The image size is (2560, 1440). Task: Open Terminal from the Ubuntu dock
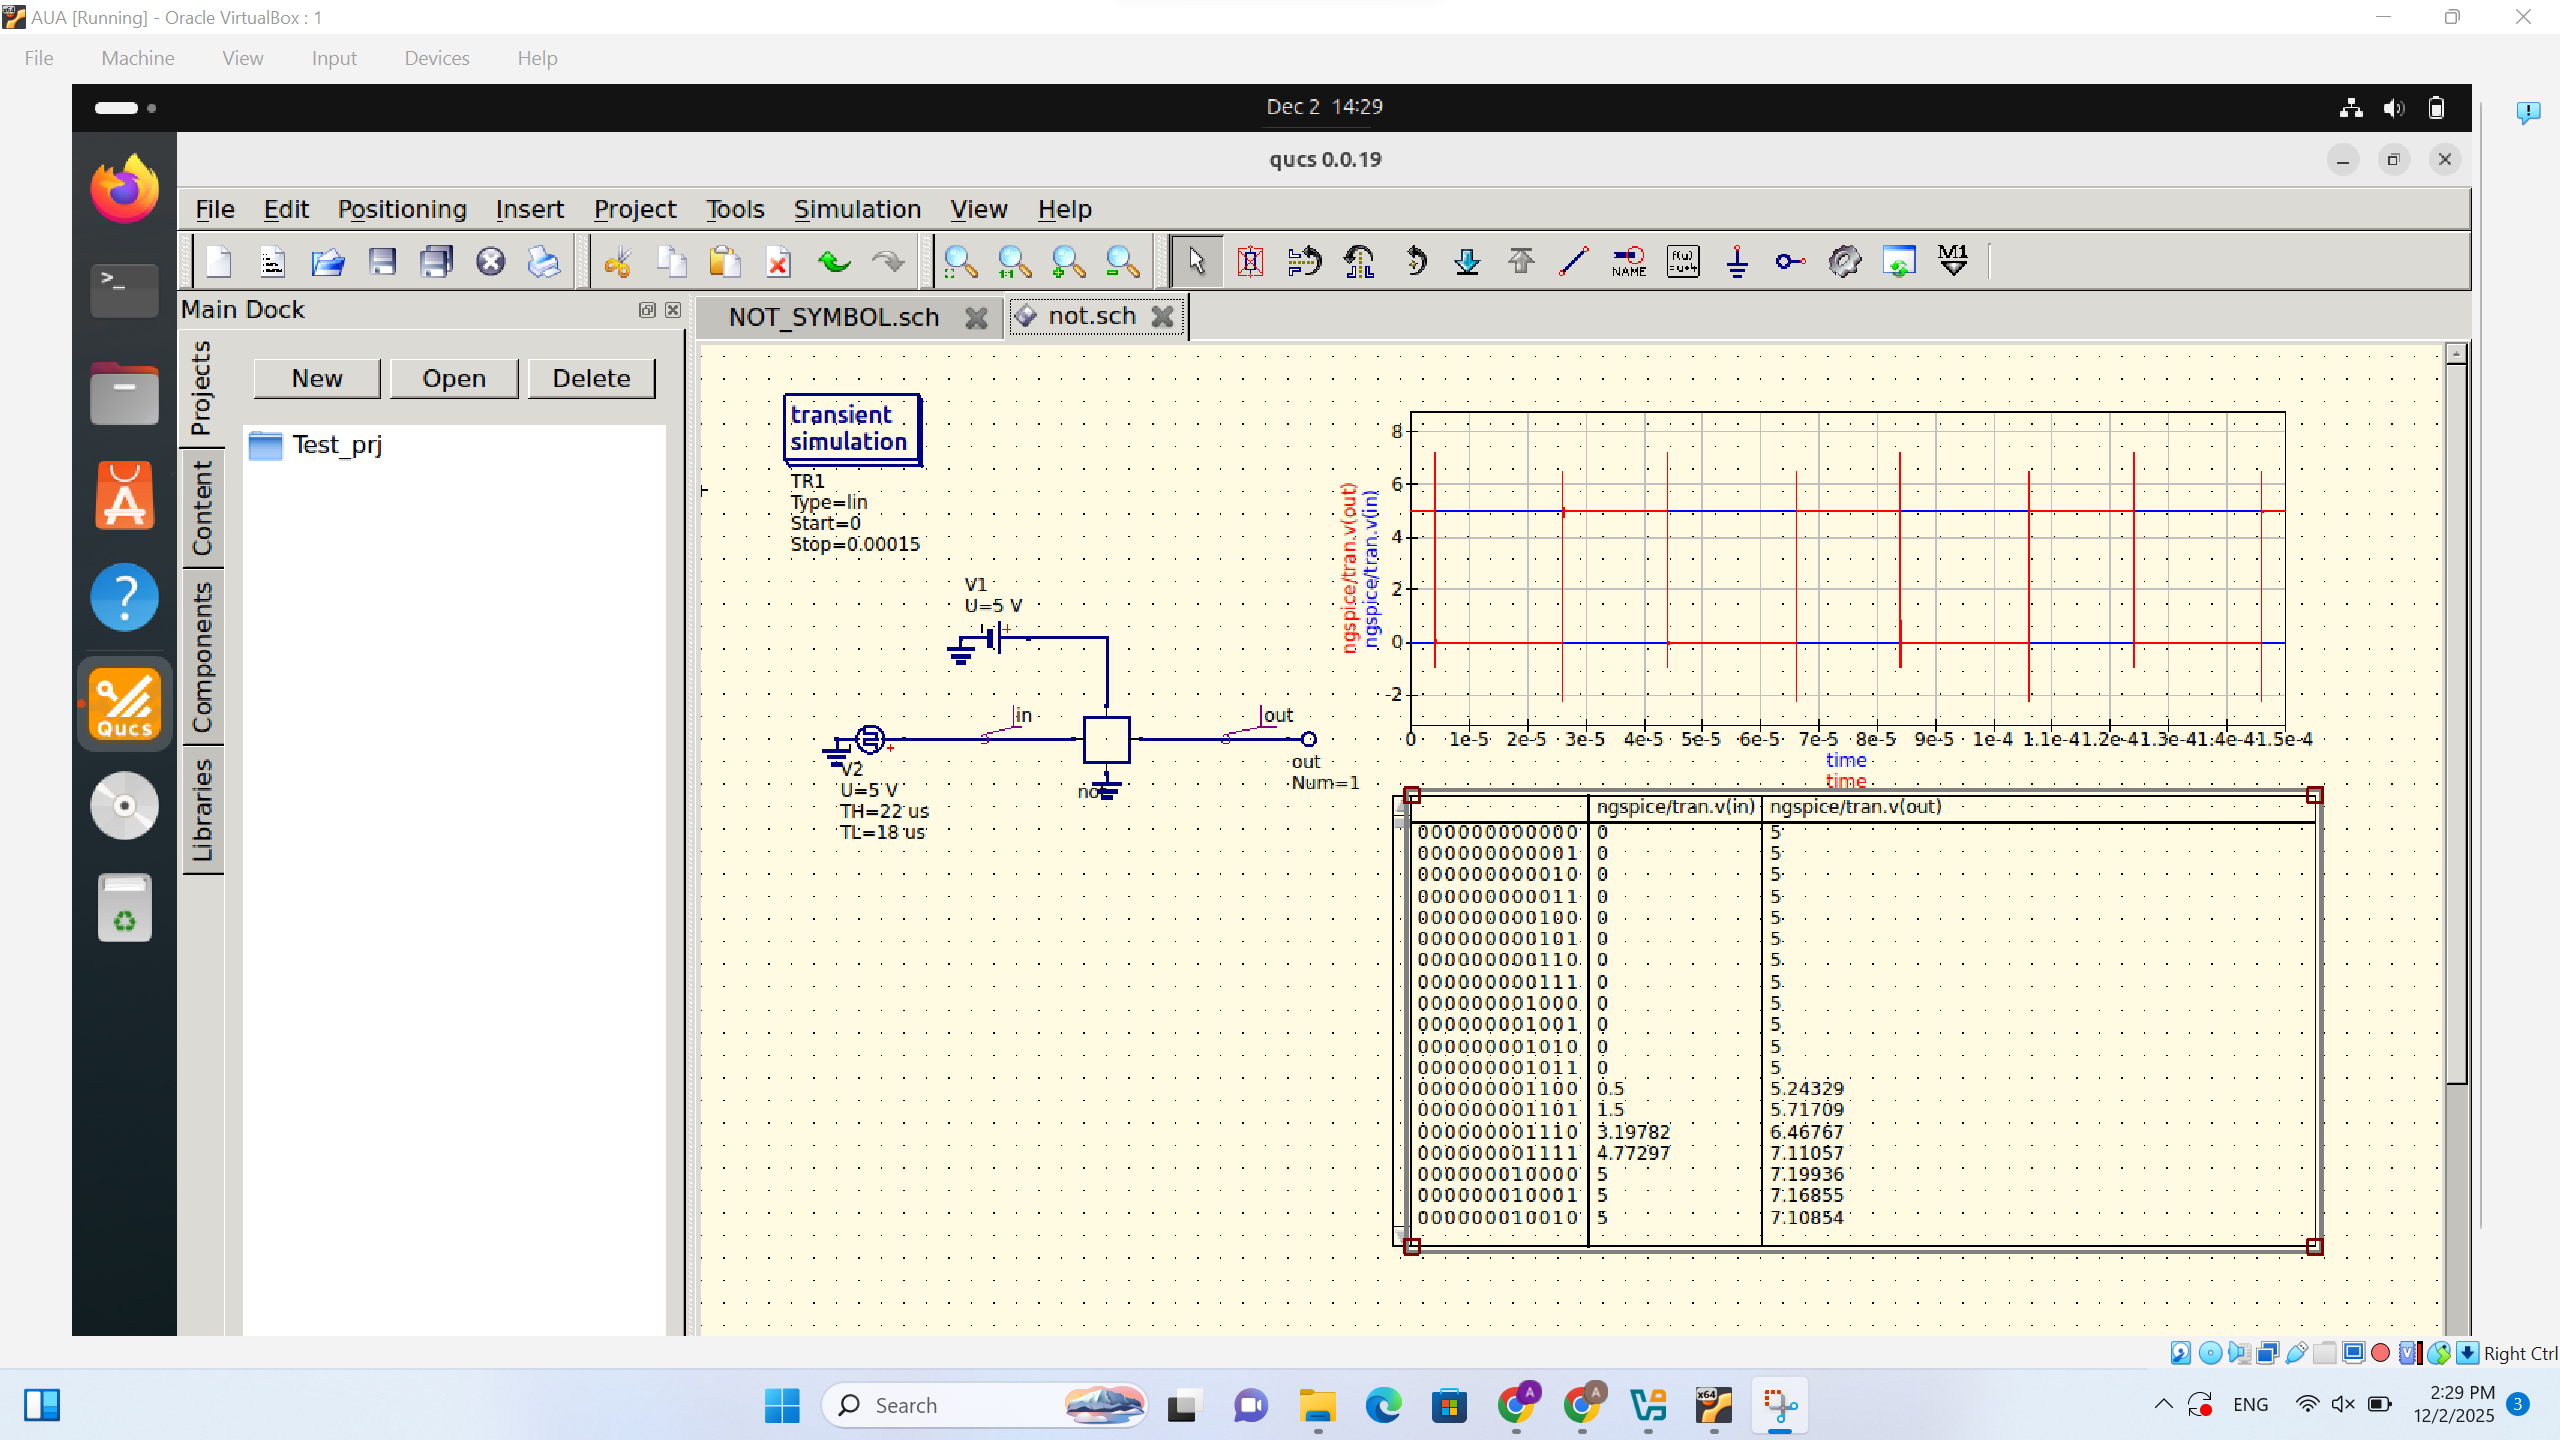tap(124, 290)
